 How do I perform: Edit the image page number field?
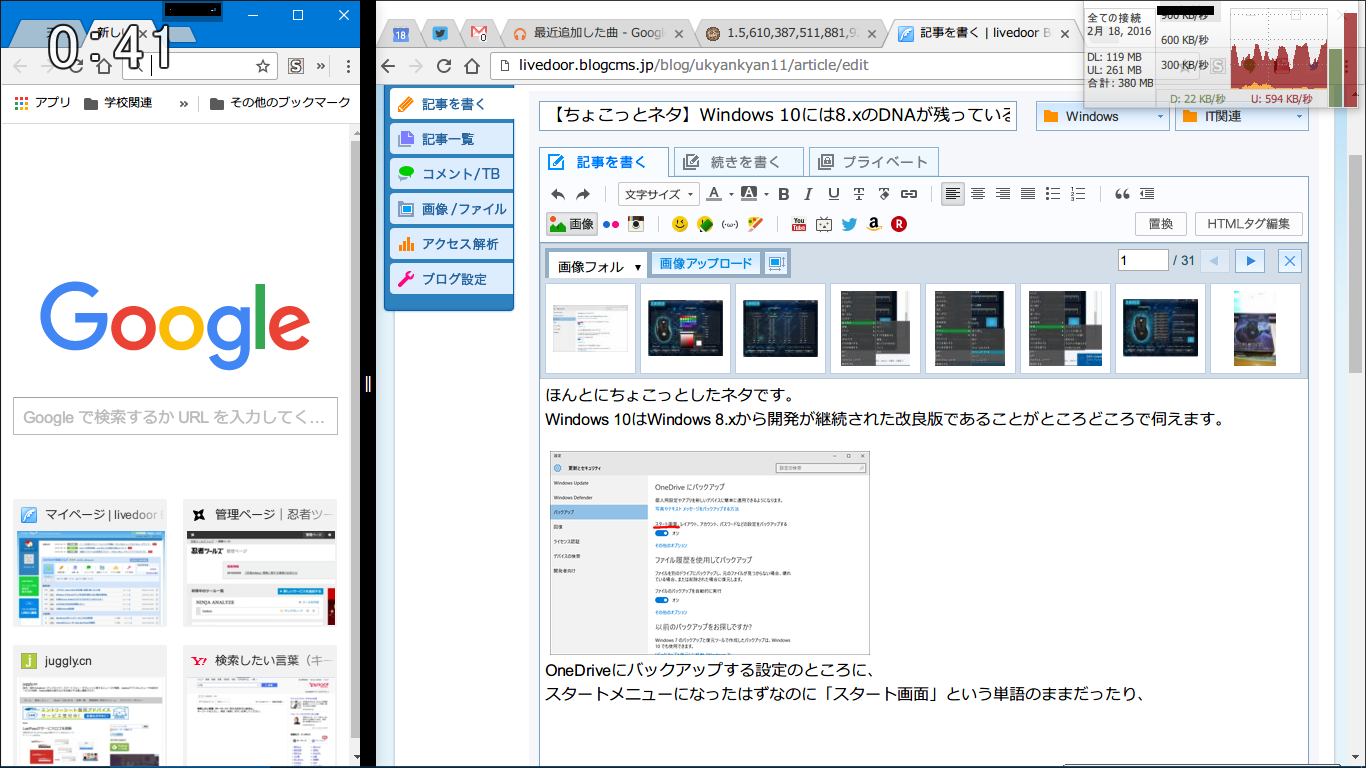coord(1144,260)
